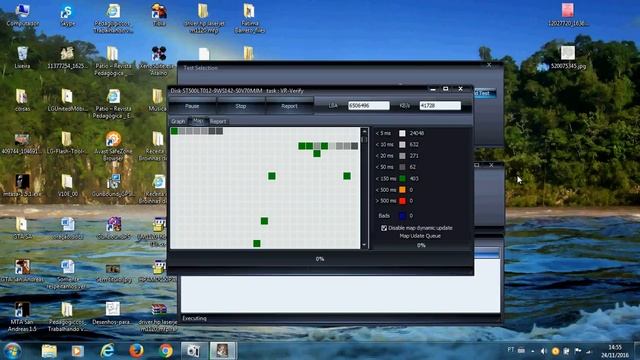Click the Report button next to Stop

coord(289,106)
